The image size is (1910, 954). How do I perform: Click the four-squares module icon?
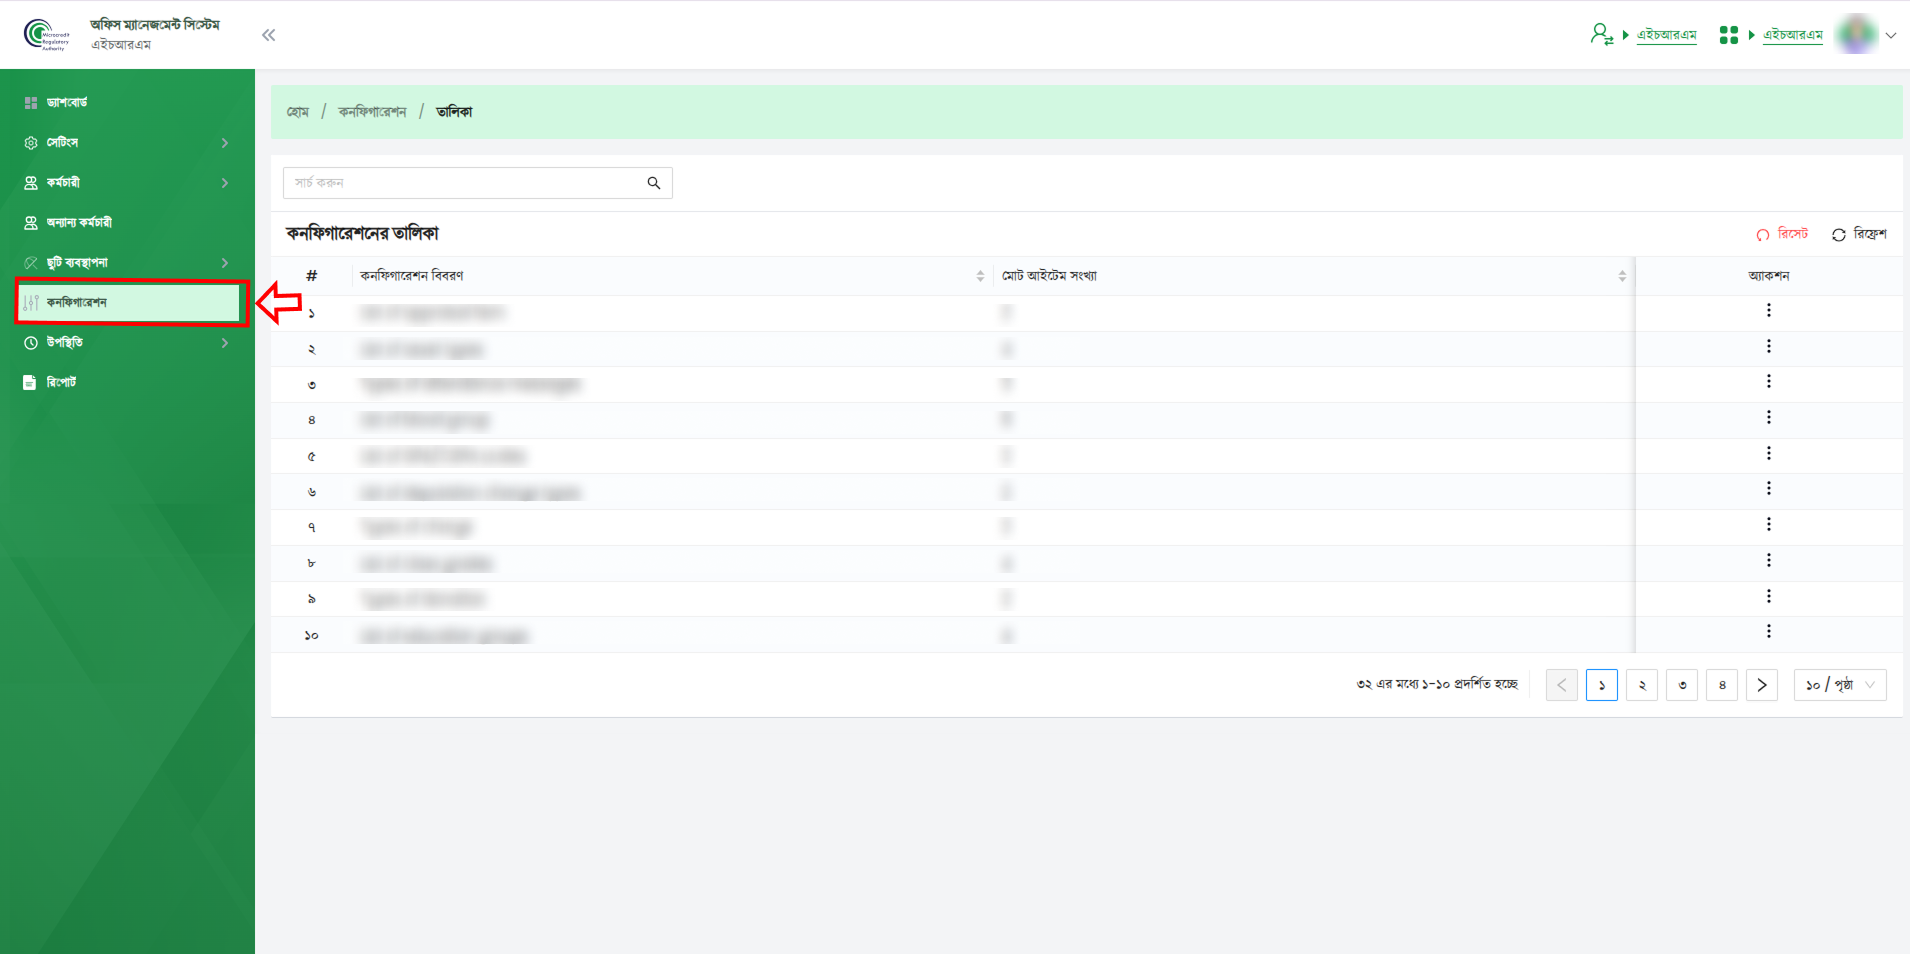pyautogui.click(x=1728, y=35)
